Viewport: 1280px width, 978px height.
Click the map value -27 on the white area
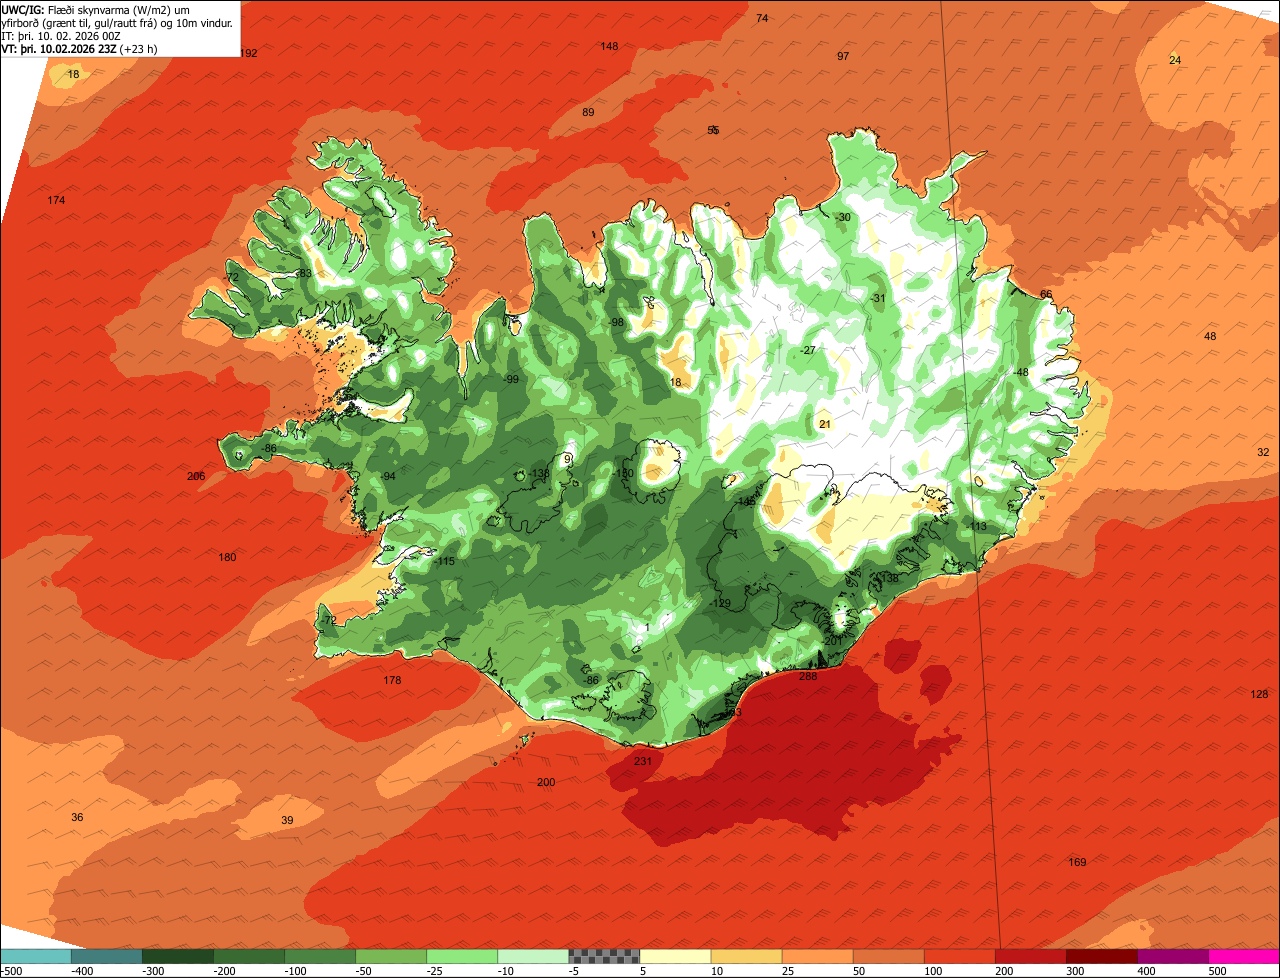(808, 350)
